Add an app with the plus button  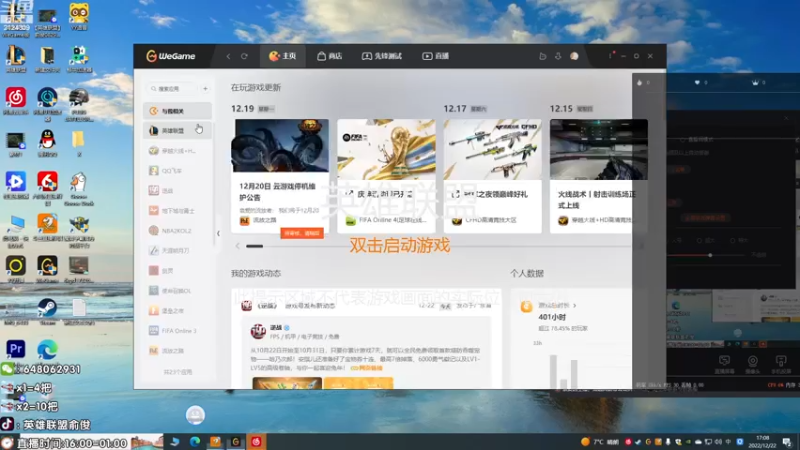tap(205, 89)
